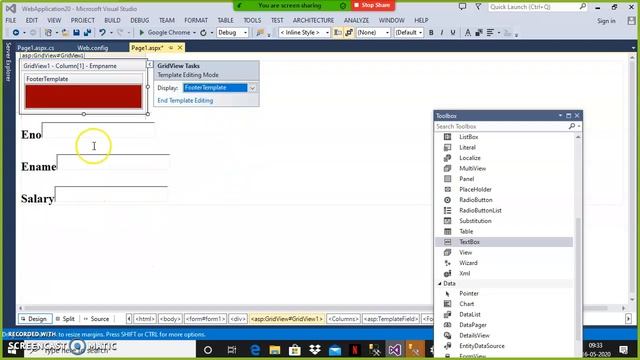Image resolution: width=640 pixels, height=360 pixels.
Task: Toggle Bold formatting button
Action: coord(431,33)
